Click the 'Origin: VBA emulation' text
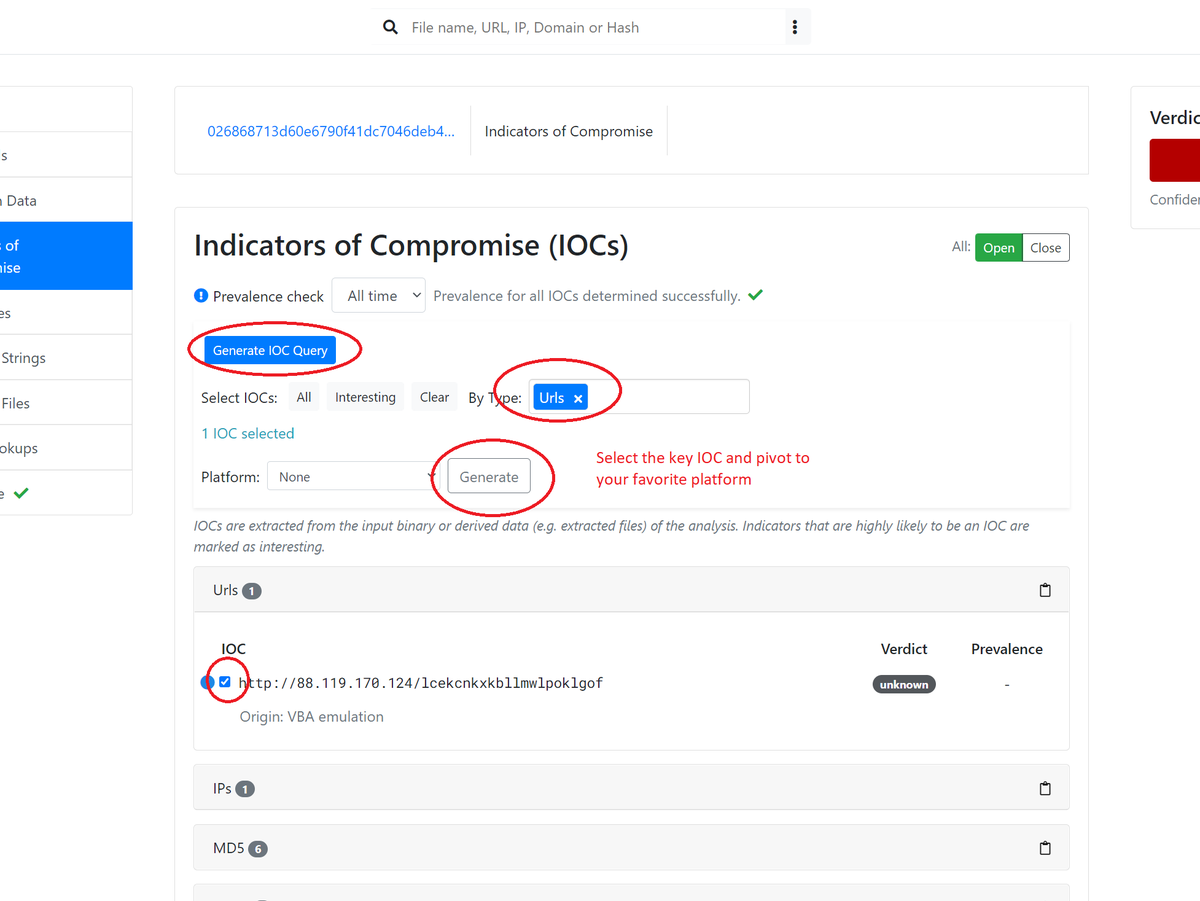The image size is (1200, 901). click(312, 716)
